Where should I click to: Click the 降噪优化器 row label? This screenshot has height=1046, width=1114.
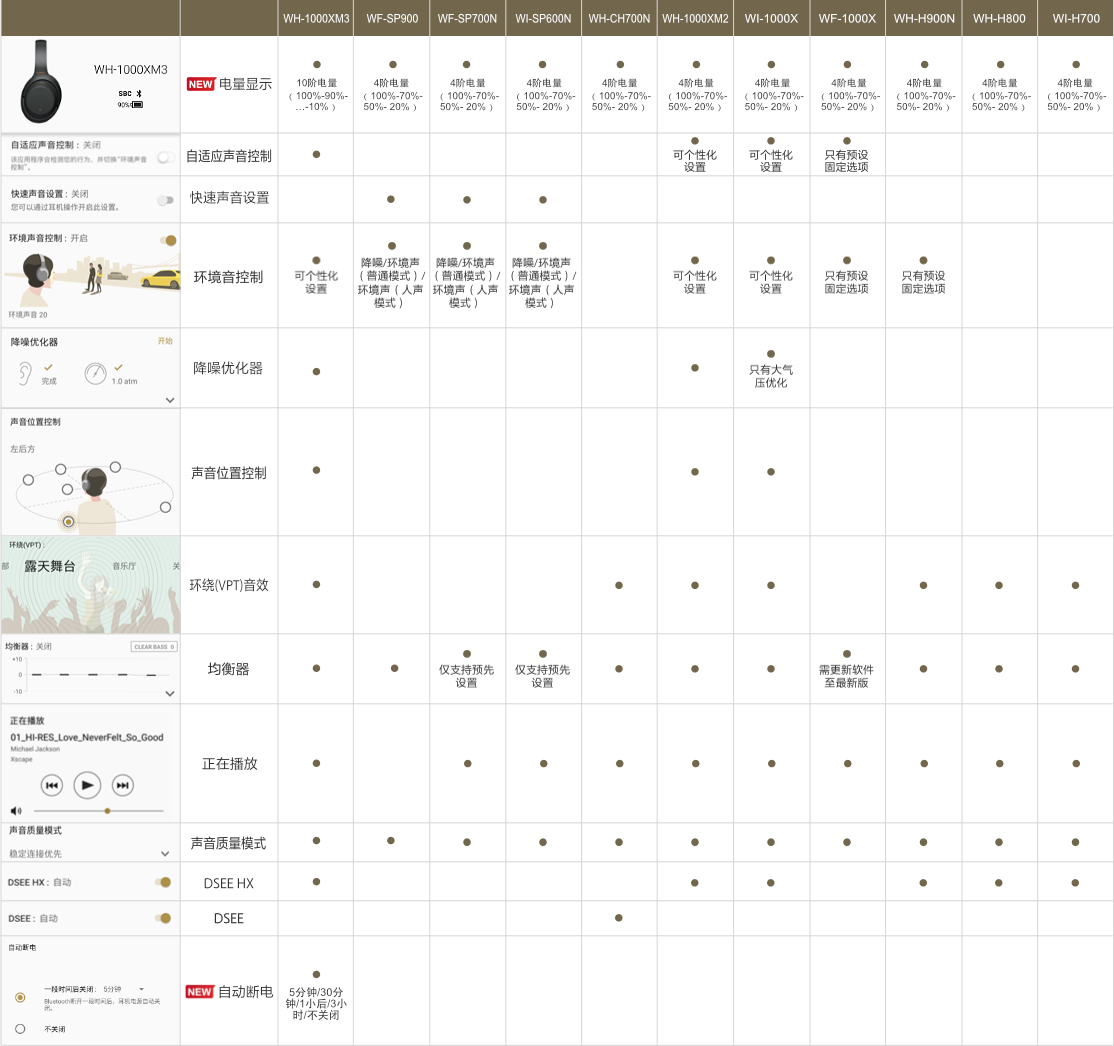coord(228,368)
